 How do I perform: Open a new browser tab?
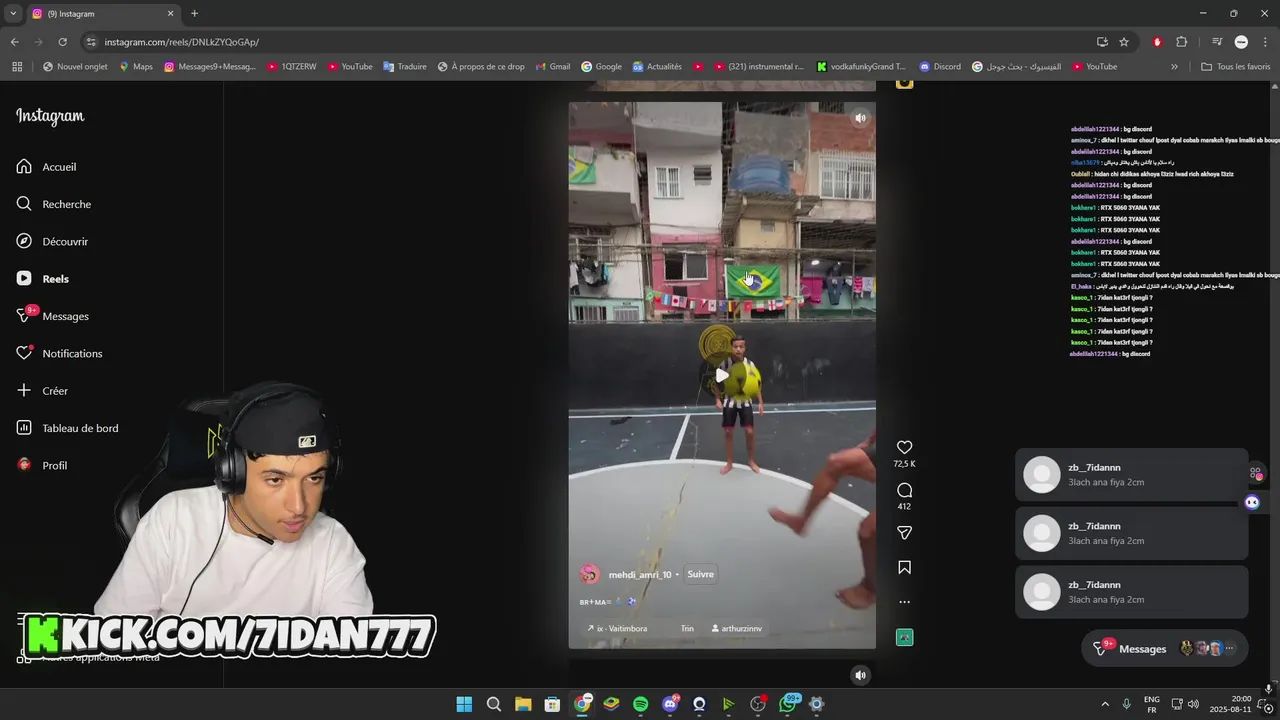click(194, 14)
